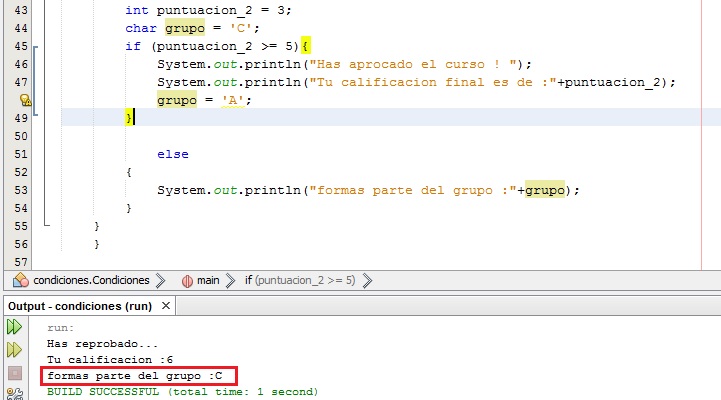Viewport: 721px width, 400px height.
Task: Click output line formas parte del grupo :C
Action: pos(137,376)
